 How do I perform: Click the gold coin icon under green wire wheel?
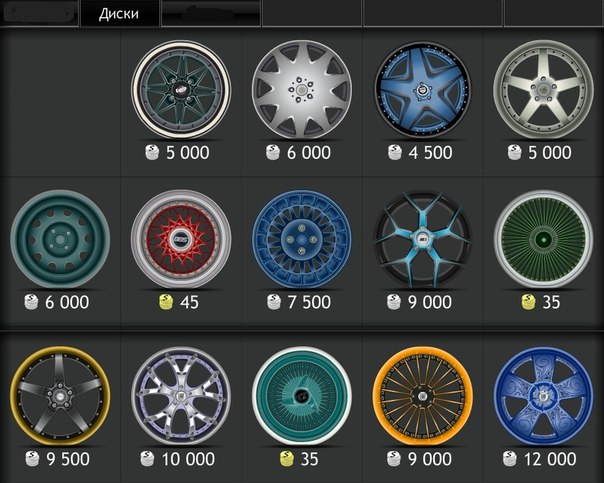528,302
